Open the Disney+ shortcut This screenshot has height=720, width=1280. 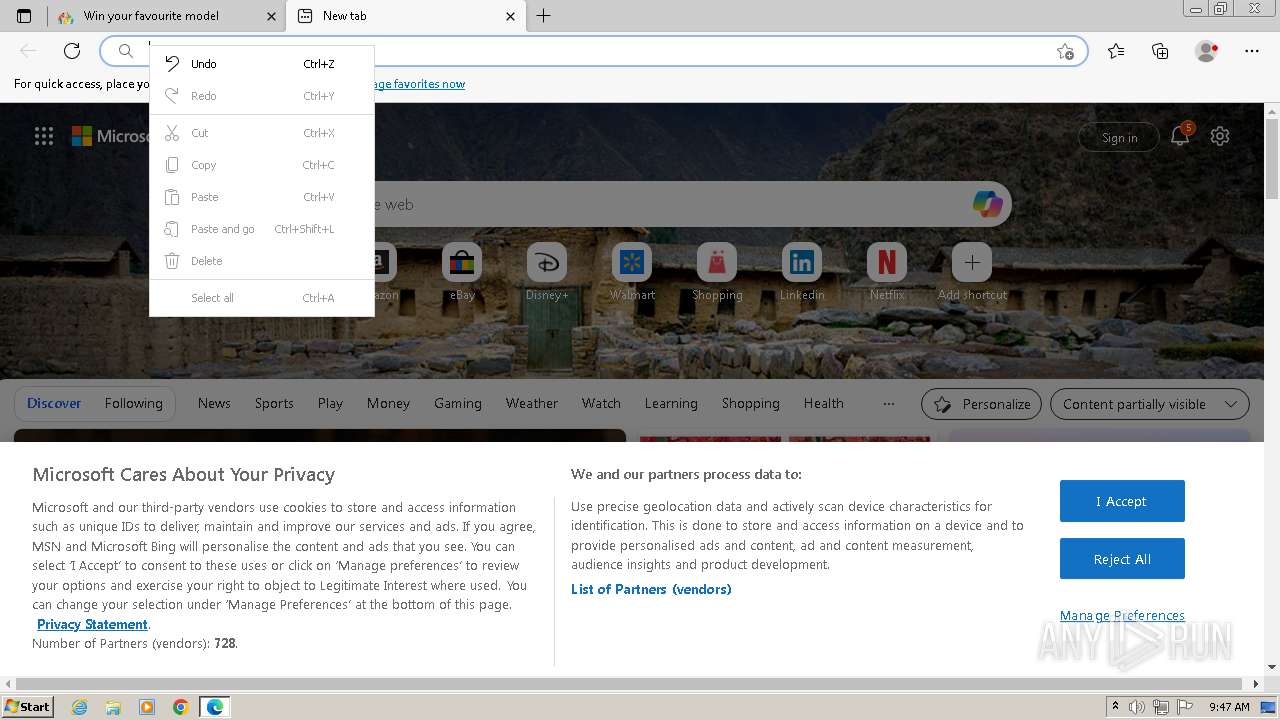[x=547, y=272]
